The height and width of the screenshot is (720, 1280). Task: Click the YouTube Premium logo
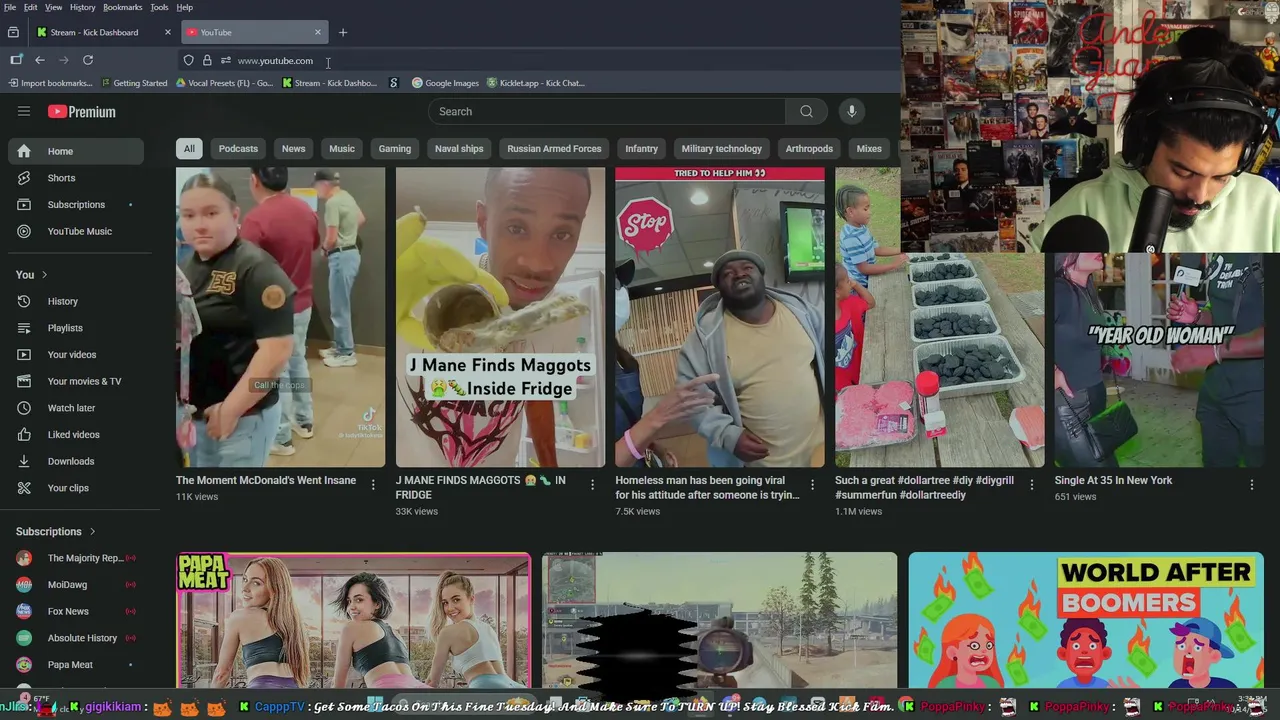pyautogui.click(x=82, y=112)
